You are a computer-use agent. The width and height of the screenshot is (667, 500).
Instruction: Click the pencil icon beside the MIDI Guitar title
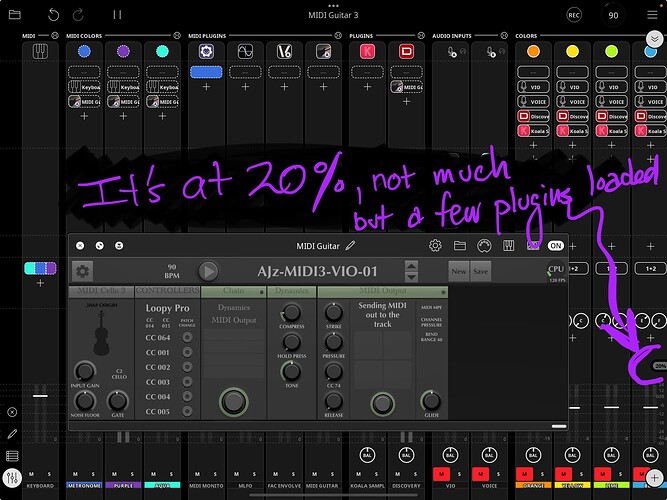click(351, 245)
